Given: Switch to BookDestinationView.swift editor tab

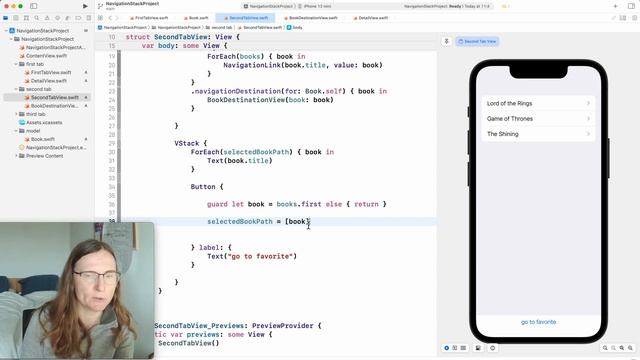Looking at the screenshot, I should pyautogui.click(x=310, y=18).
